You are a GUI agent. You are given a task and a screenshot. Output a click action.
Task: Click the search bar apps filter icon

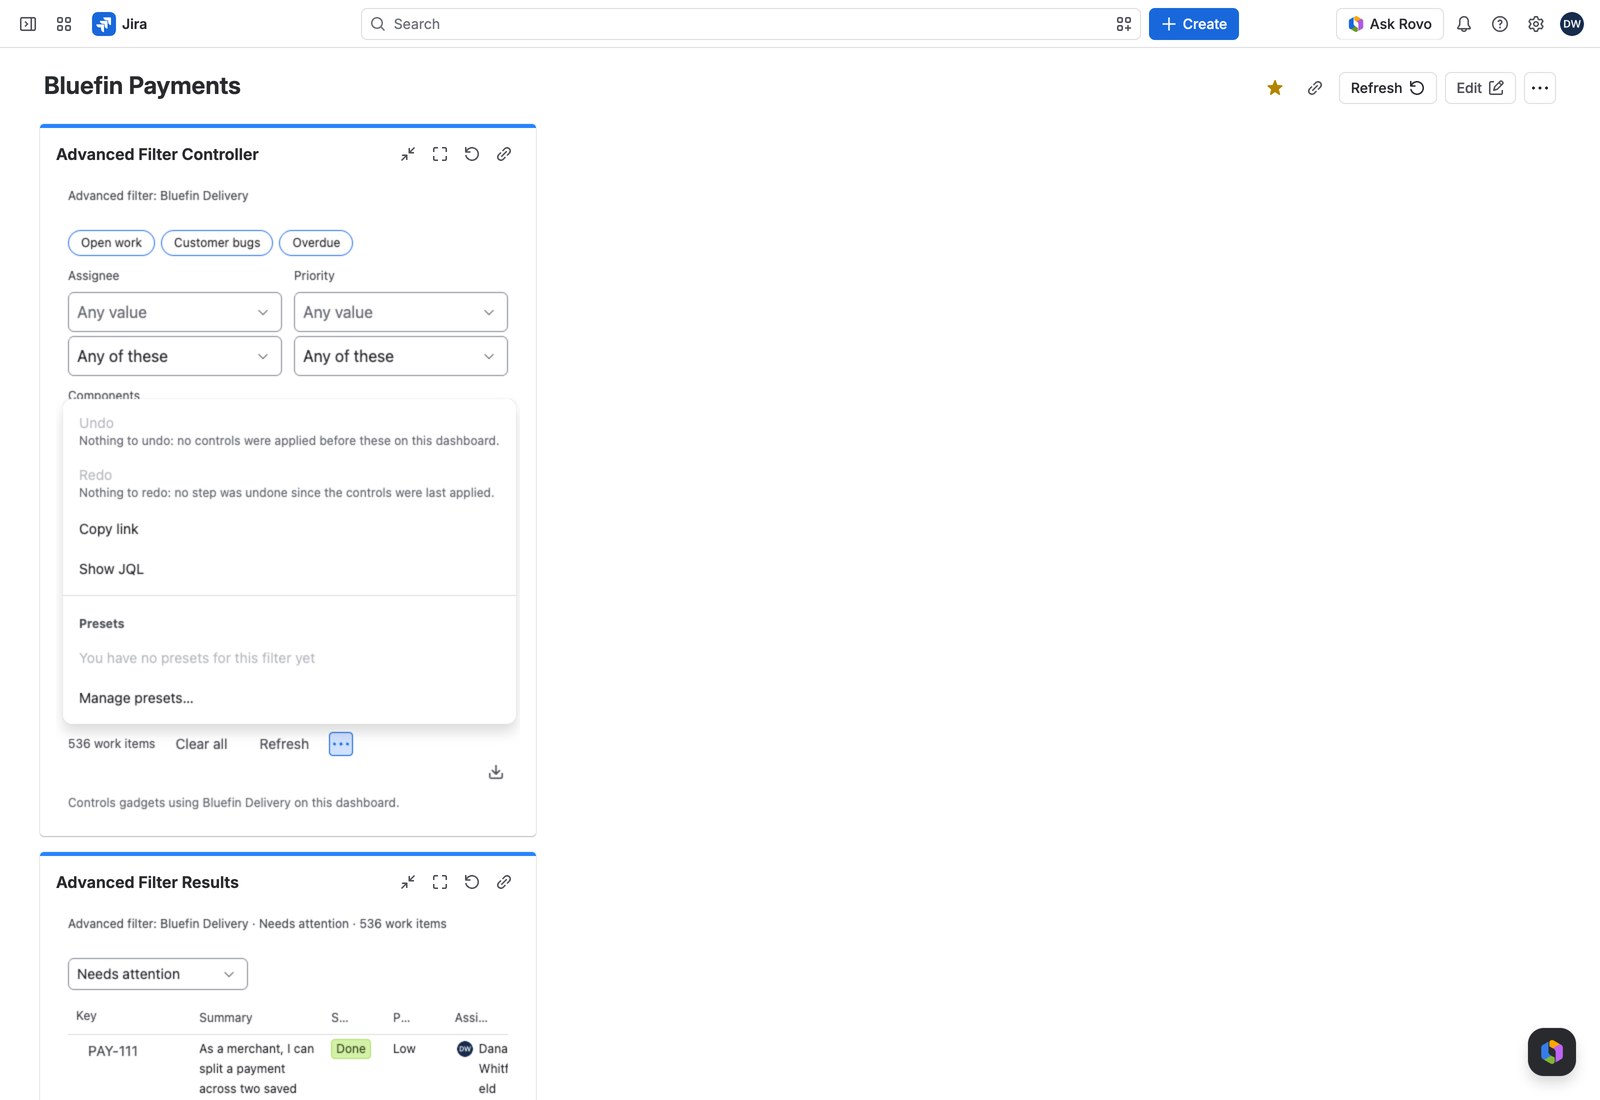(x=1124, y=24)
